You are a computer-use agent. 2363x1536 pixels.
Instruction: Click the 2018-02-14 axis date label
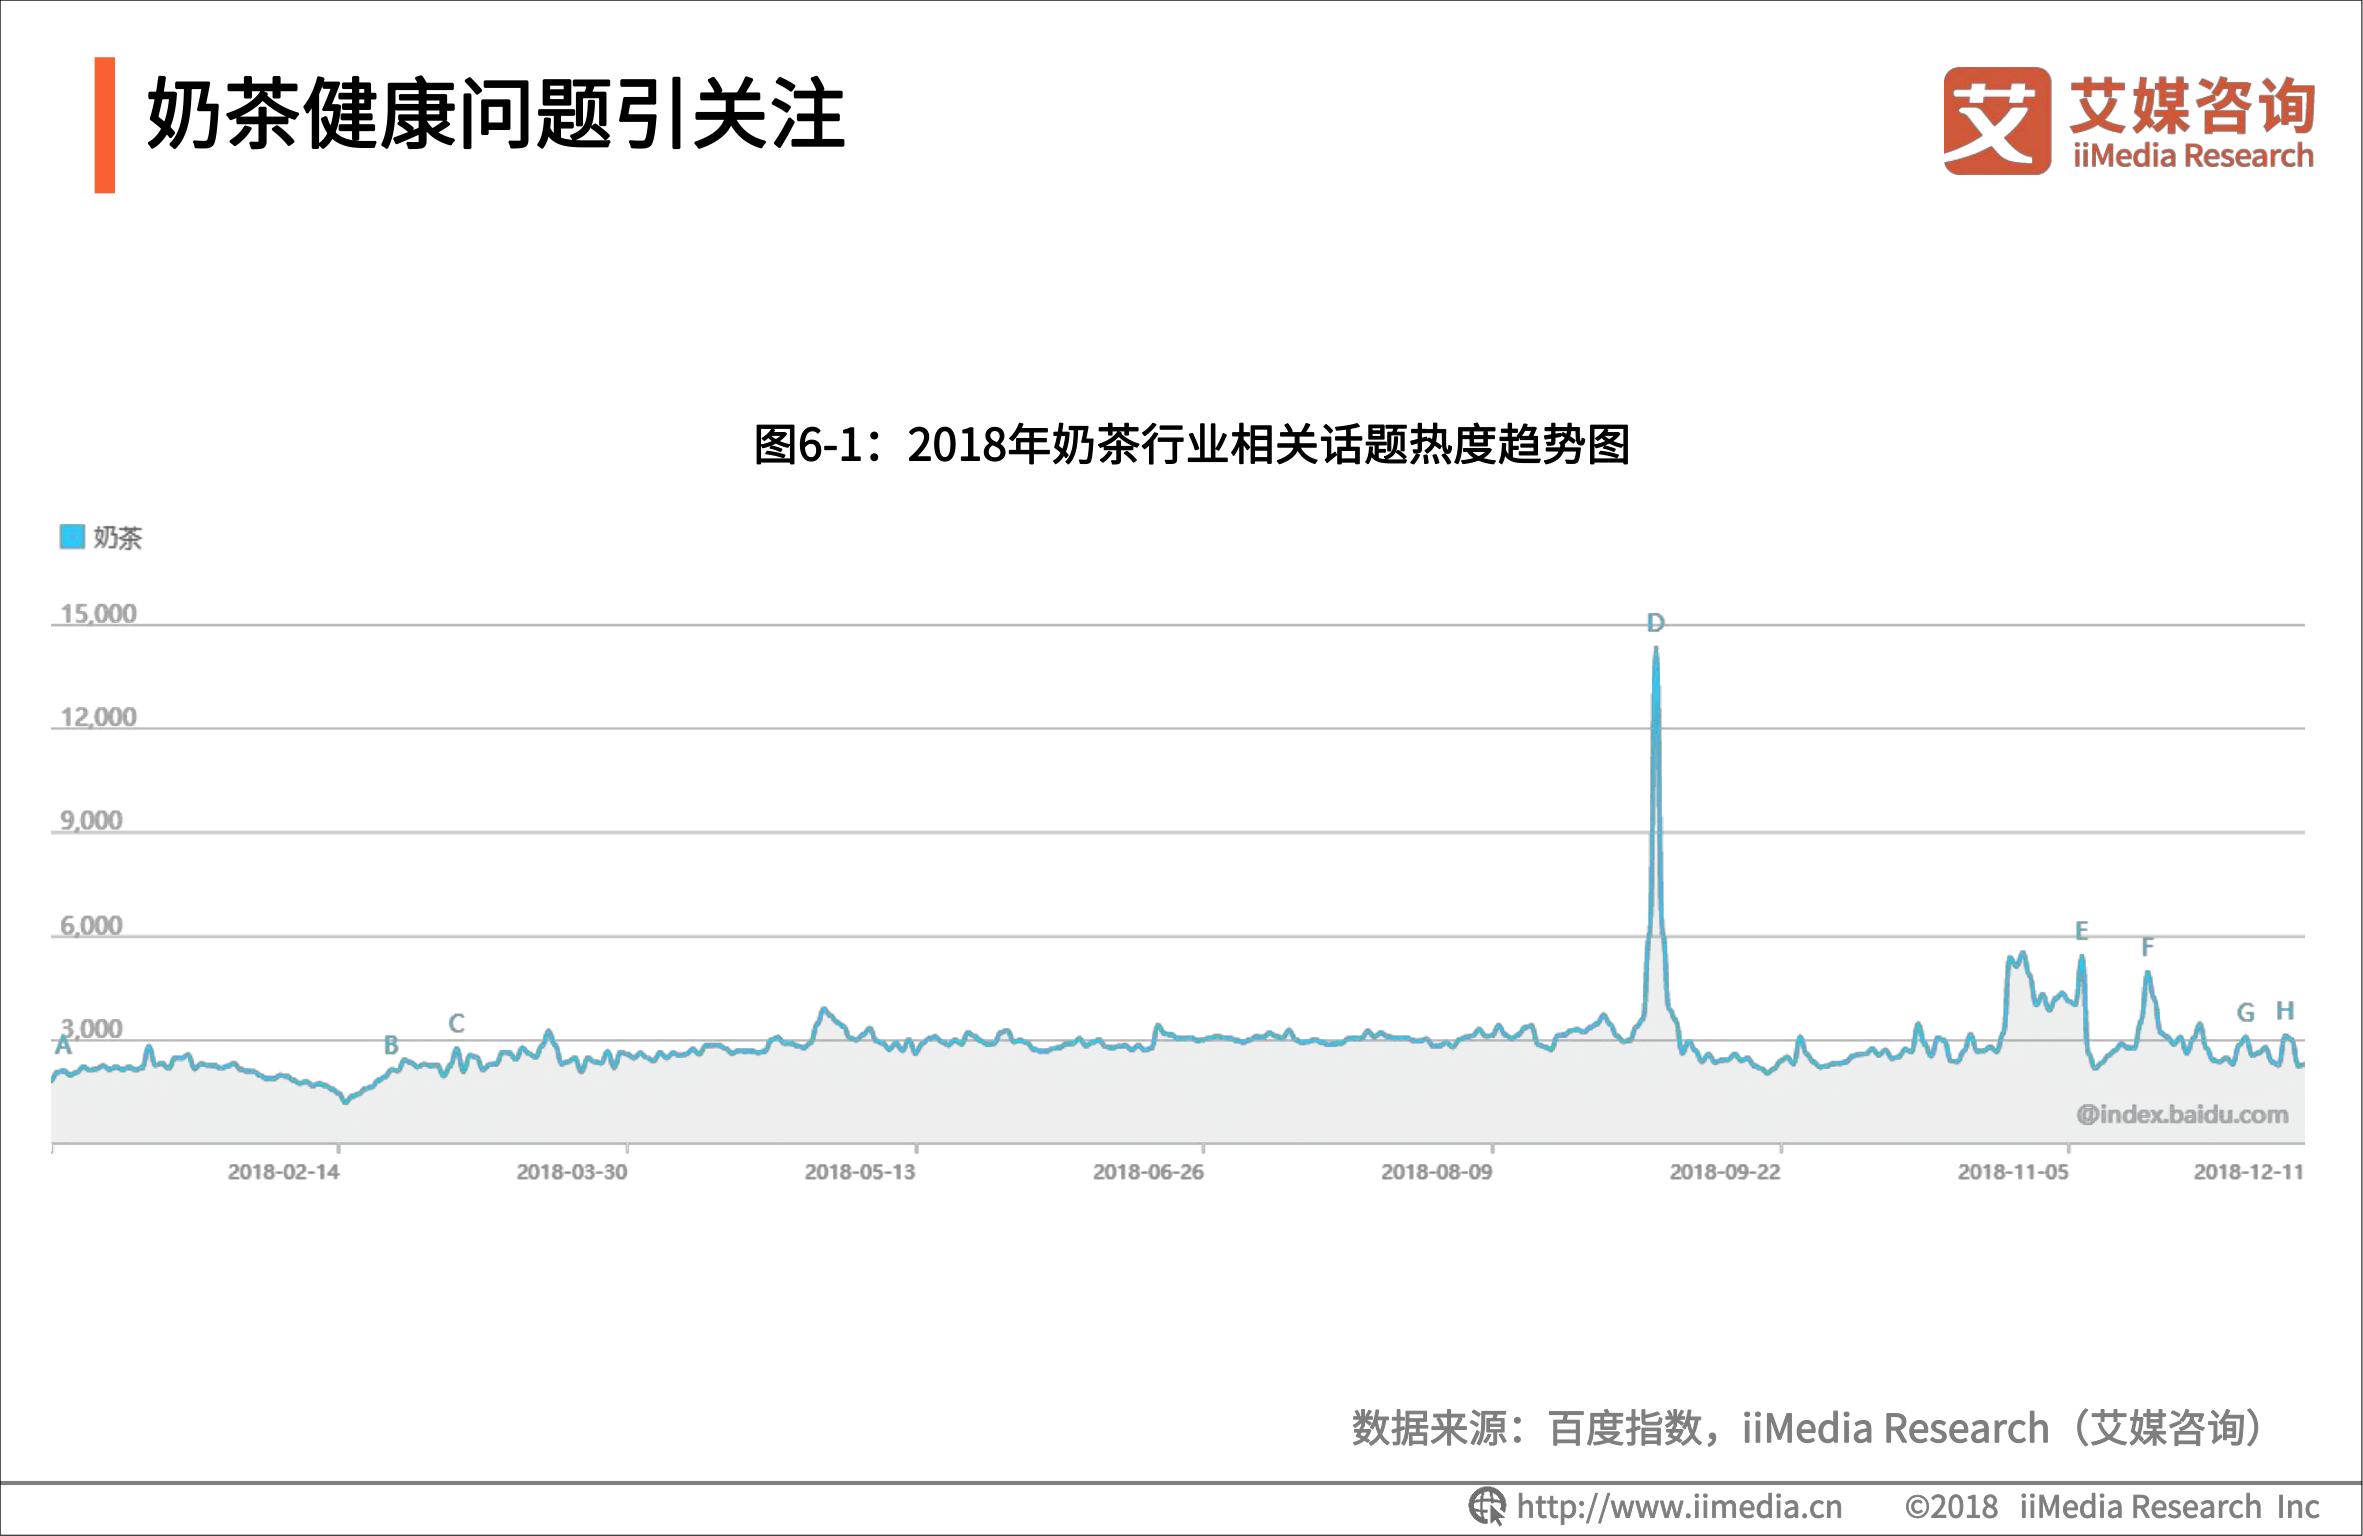[283, 1172]
